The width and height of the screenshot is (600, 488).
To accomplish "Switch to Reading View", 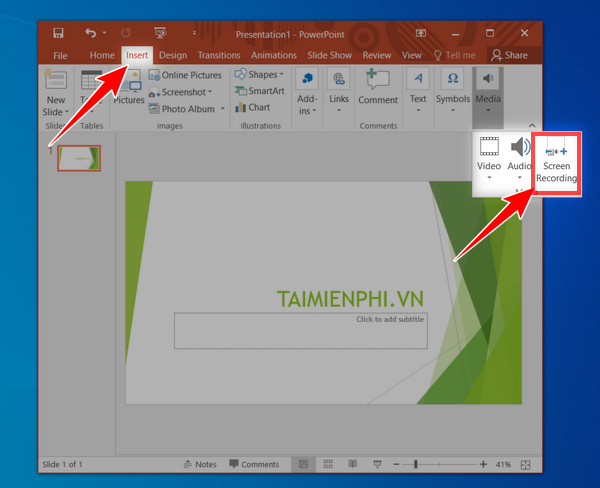I will 352,464.
